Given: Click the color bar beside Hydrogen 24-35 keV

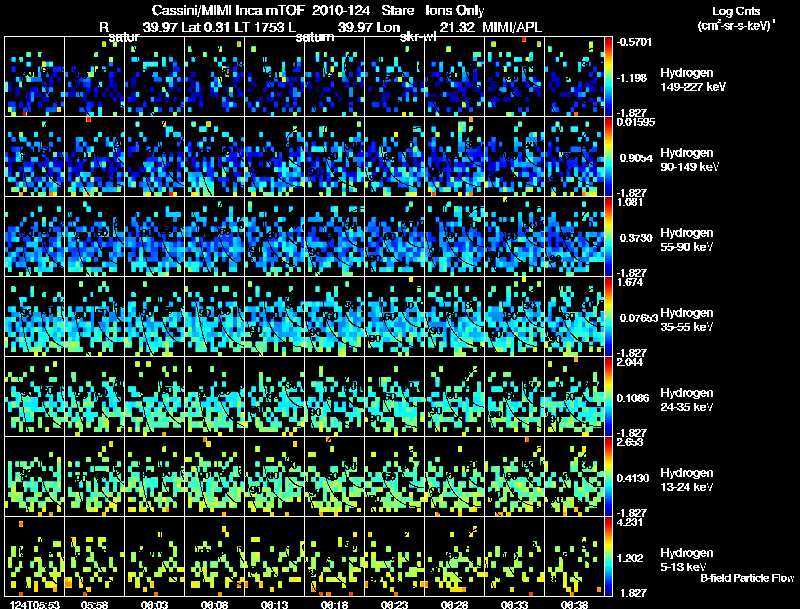Looking at the screenshot, I should click(x=608, y=397).
